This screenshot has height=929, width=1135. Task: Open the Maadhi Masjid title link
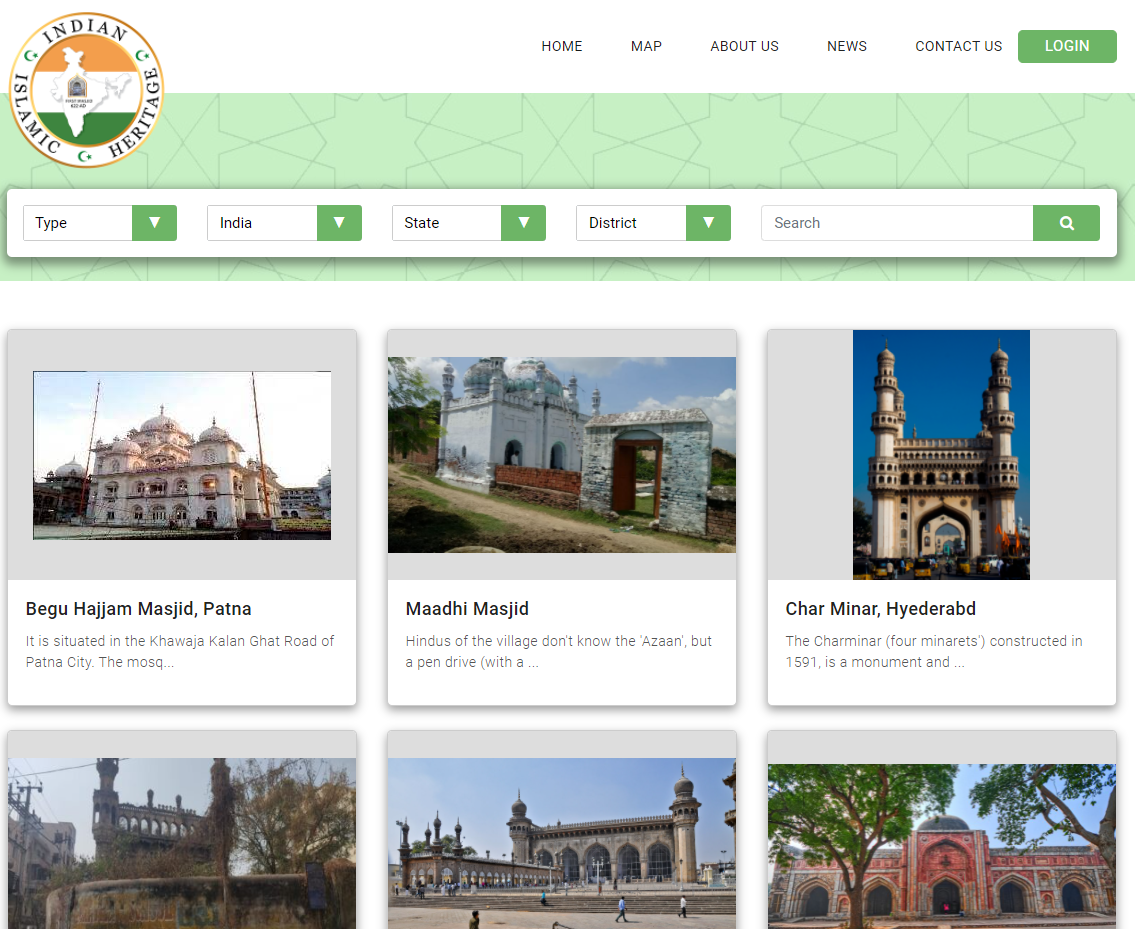click(x=467, y=609)
